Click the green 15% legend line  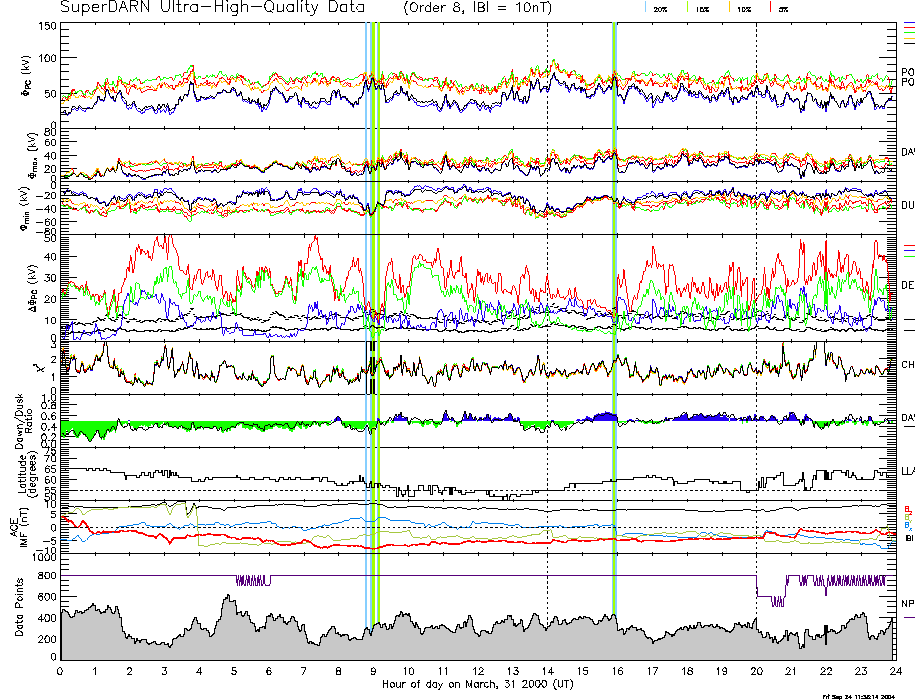point(688,7)
